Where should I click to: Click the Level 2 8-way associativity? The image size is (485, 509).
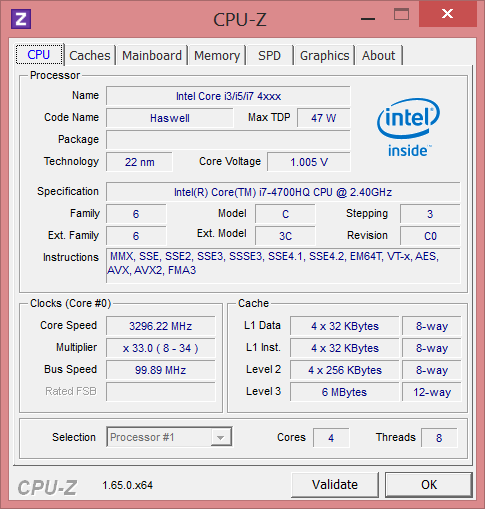click(432, 370)
